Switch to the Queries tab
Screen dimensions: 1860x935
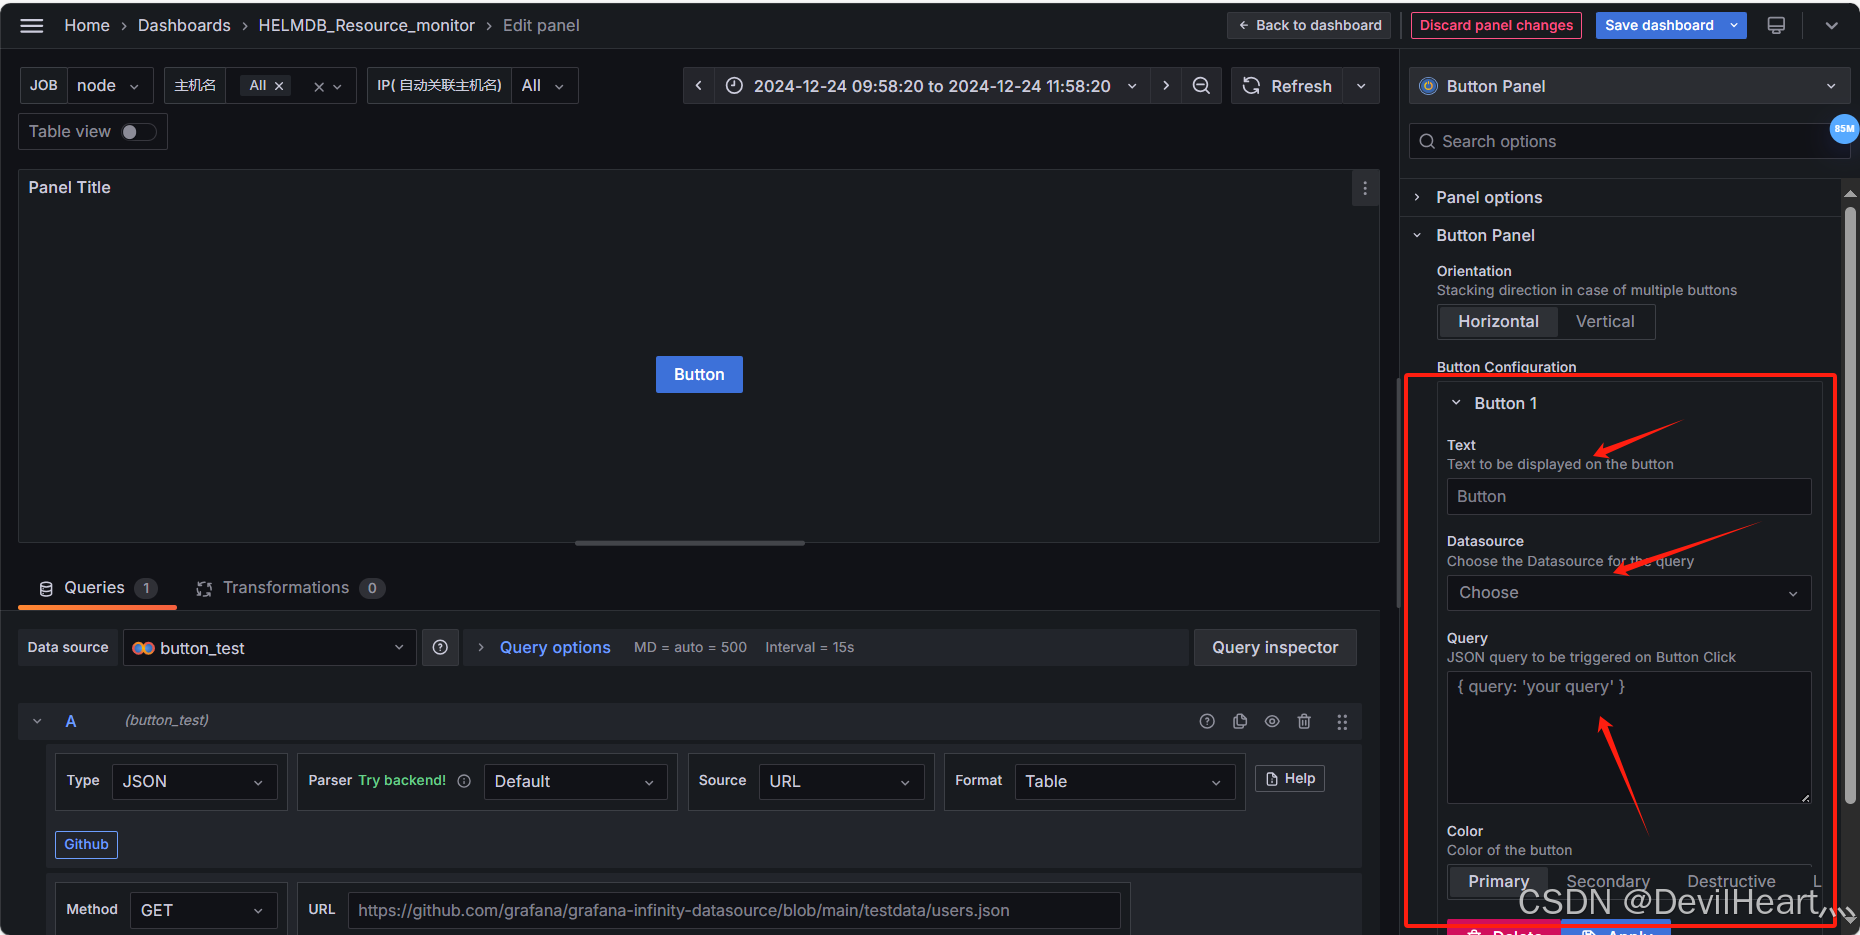click(97, 588)
